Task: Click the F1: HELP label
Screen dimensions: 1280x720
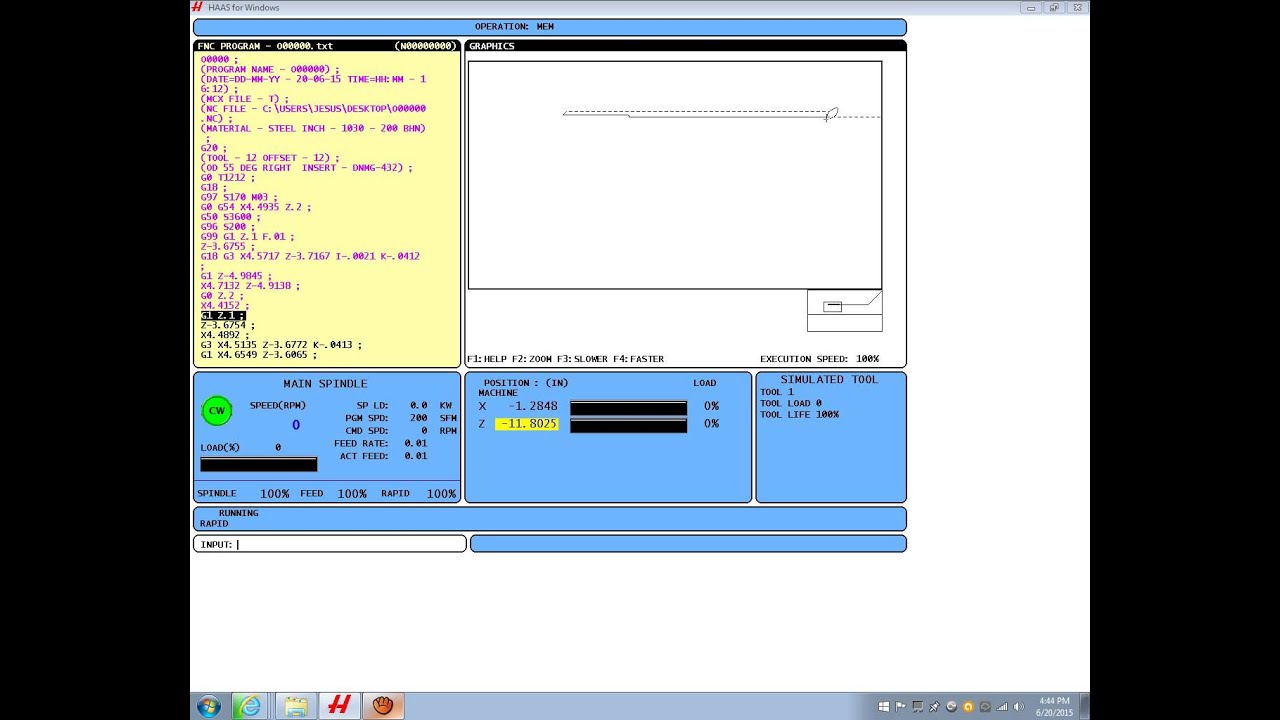Action: coord(487,359)
